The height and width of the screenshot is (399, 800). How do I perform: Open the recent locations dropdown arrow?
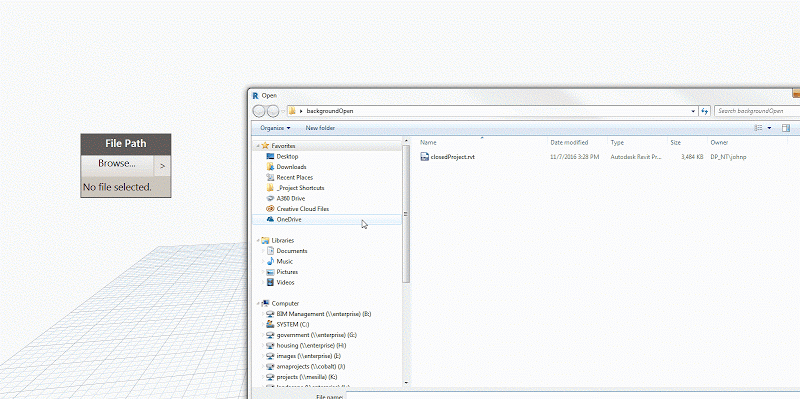[x=283, y=111]
